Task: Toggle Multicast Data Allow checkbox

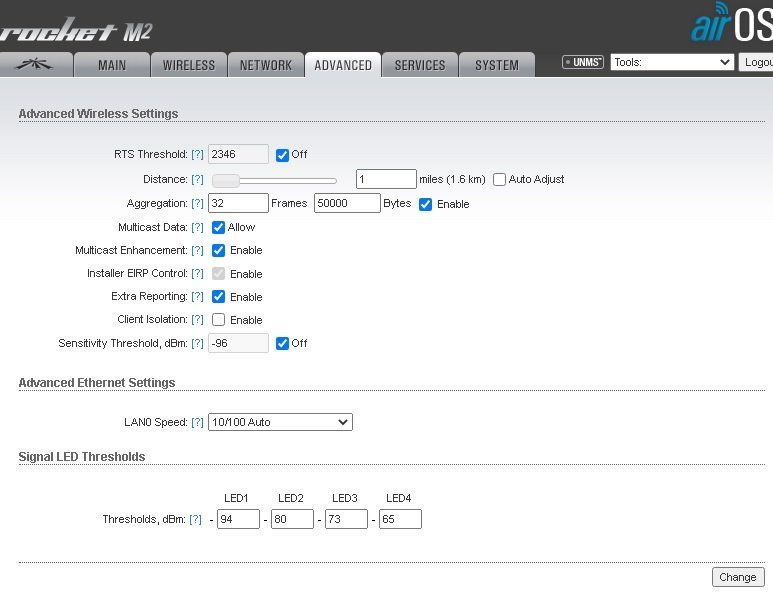Action: [x=218, y=227]
